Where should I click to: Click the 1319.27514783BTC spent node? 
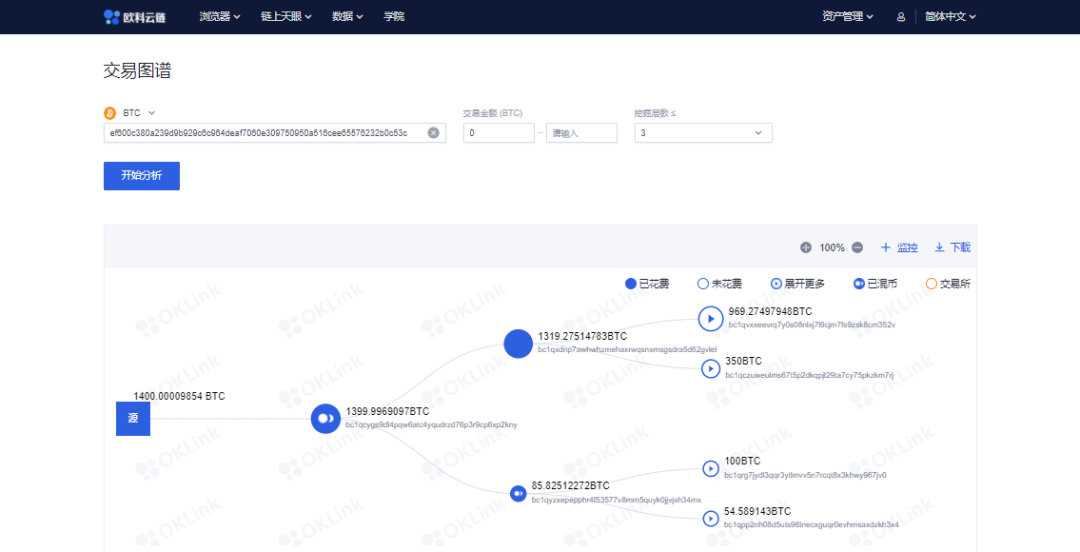[518, 343]
